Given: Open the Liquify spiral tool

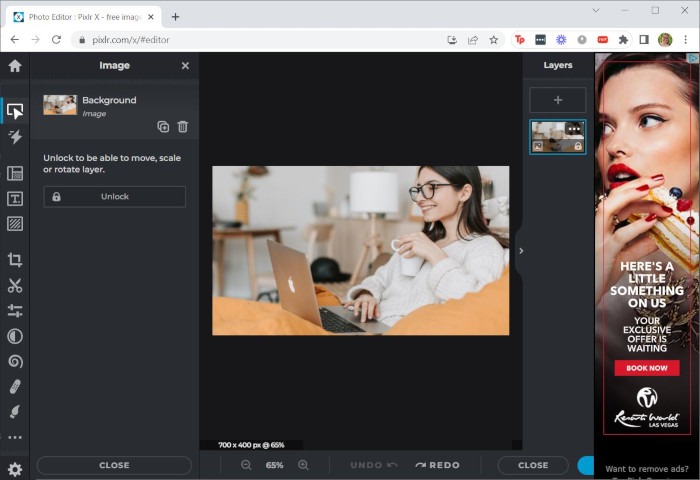Looking at the screenshot, I should coord(15,361).
